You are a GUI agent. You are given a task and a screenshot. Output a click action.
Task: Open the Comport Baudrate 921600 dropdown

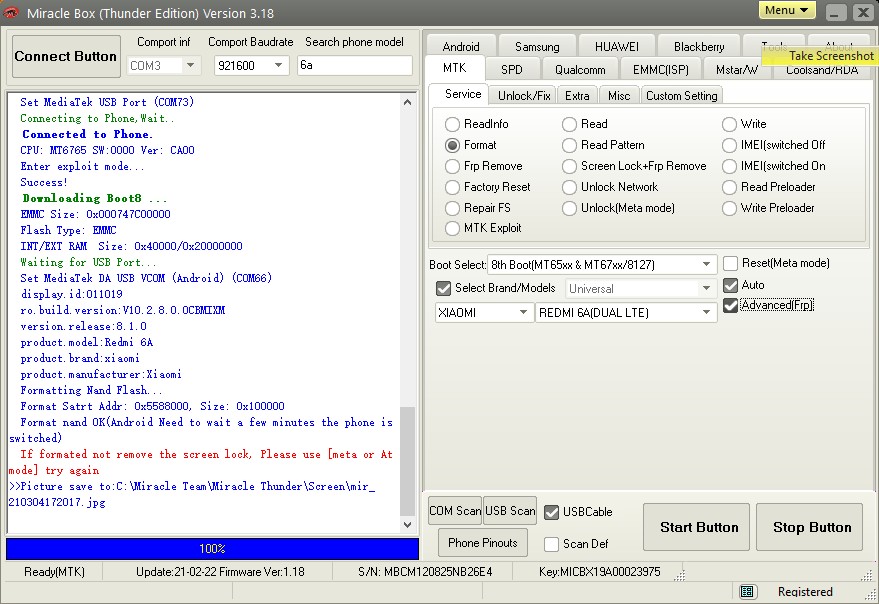(x=279, y=66)
